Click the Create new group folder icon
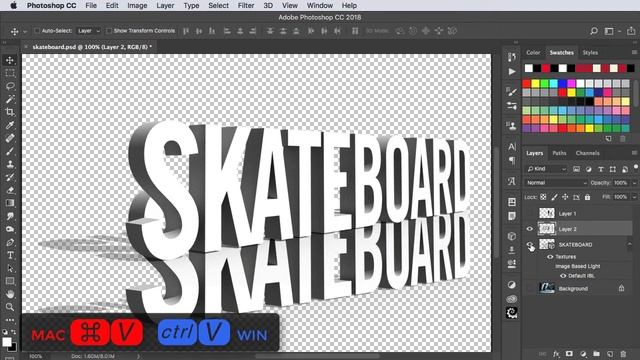This screenshot has height=360, width=640. (596, 354)
